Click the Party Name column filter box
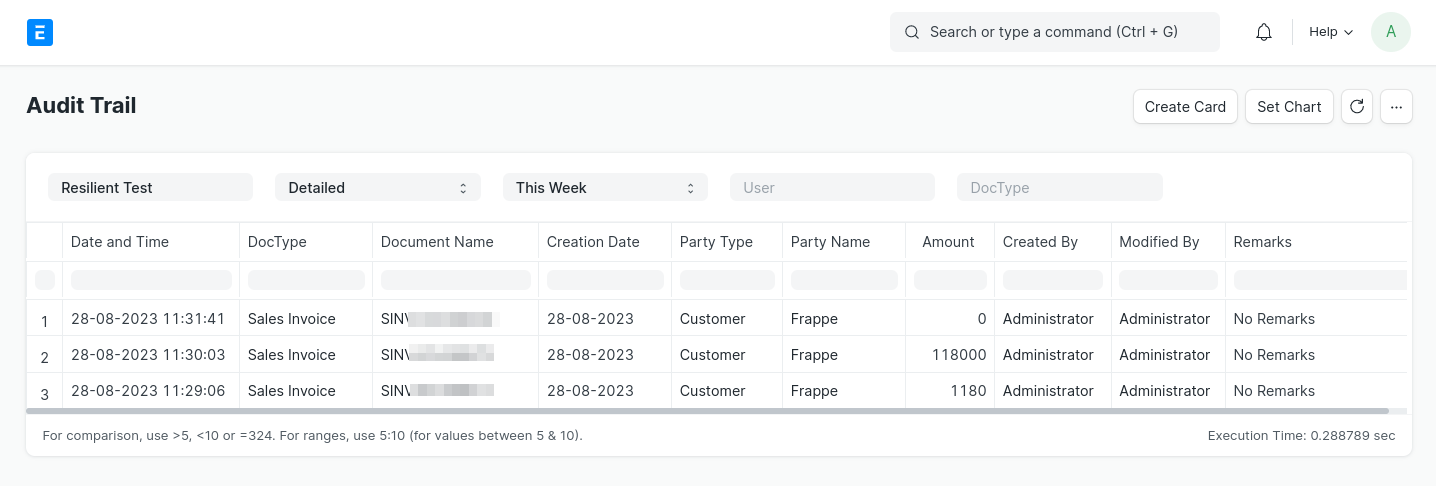The width and height of the screenshot is (1436, 486). [x=843, y=280]
